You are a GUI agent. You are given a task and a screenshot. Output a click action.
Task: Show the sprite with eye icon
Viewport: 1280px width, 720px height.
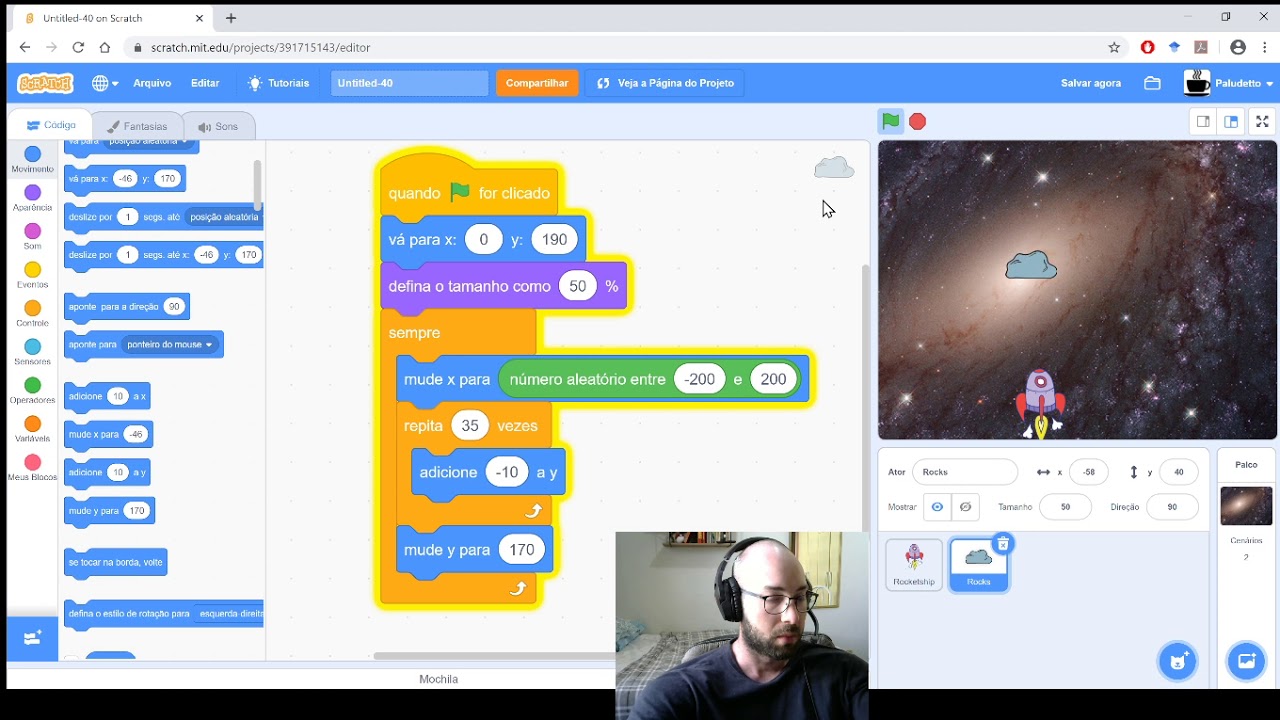pyautogui.click(x=937, y=507)
